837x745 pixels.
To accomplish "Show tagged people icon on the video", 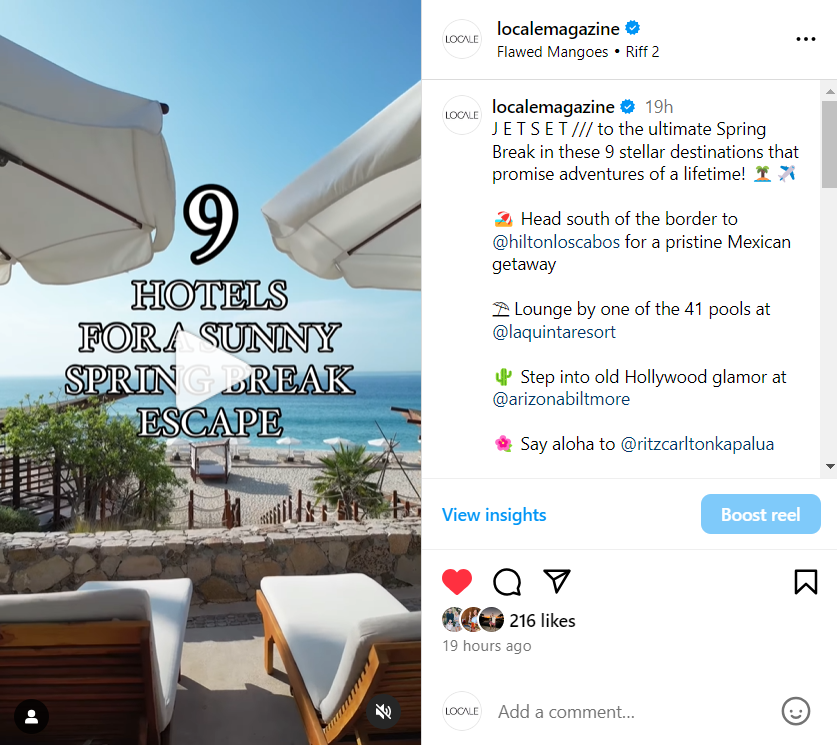I will (31, 716).
